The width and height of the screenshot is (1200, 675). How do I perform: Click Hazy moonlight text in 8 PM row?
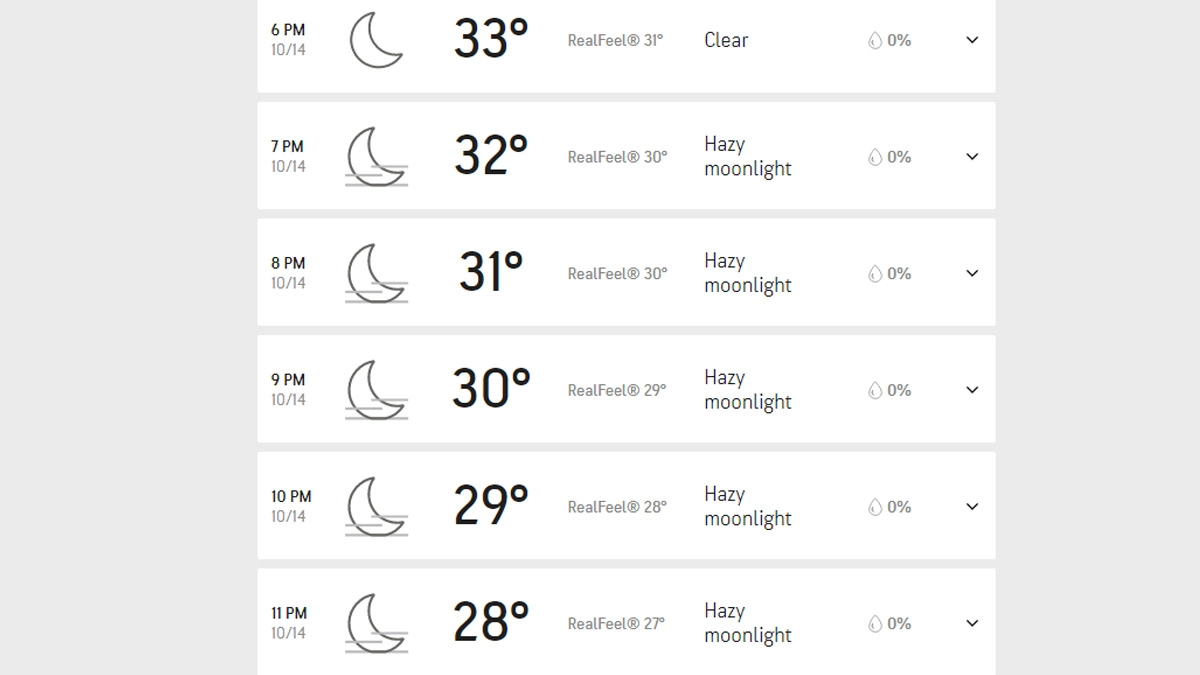pos(747,273)
